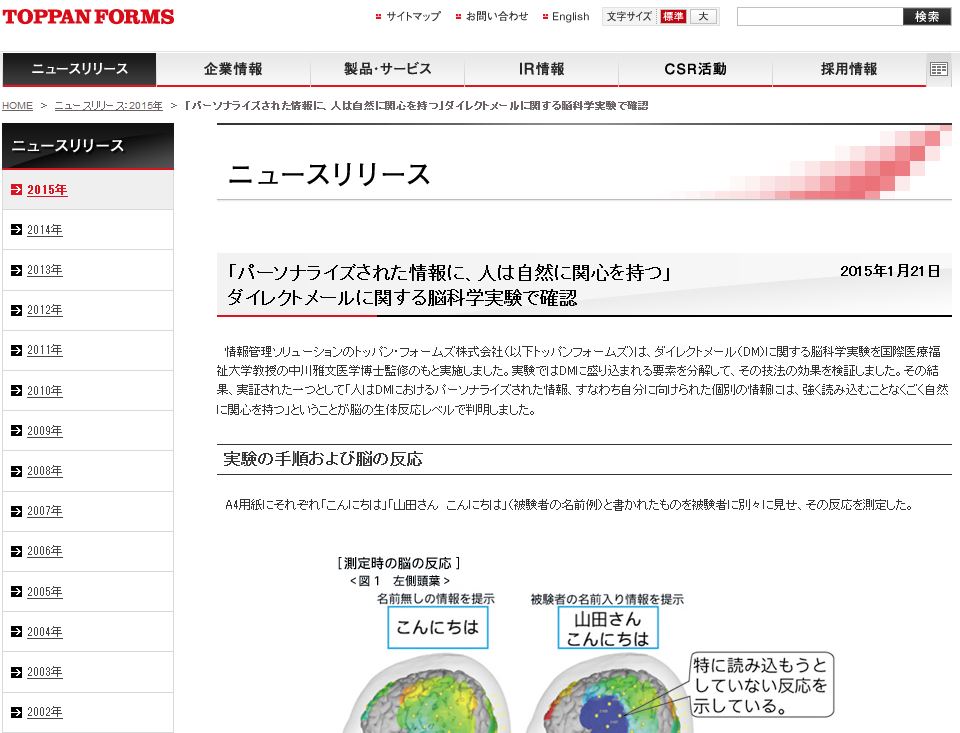The height and width of the screenshot is (733, 960).
Task: Open the 製品・サービス navigation tab
Action: [x=388, y=69]
